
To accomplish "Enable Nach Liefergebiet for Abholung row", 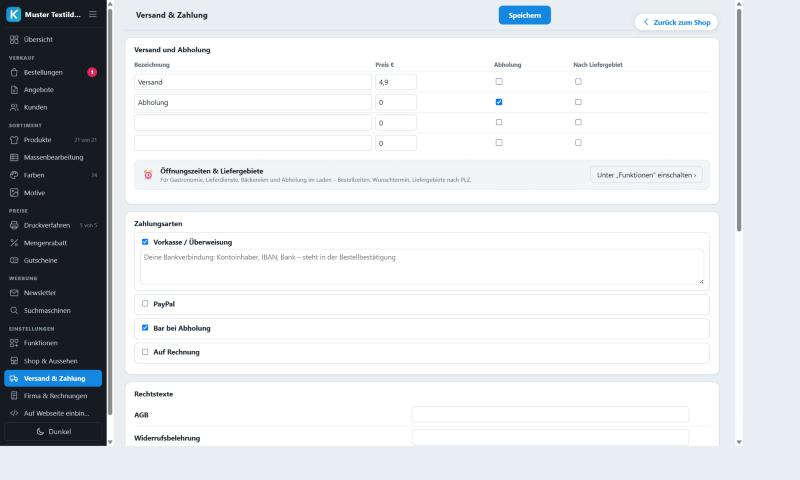I will pos(578,102).
